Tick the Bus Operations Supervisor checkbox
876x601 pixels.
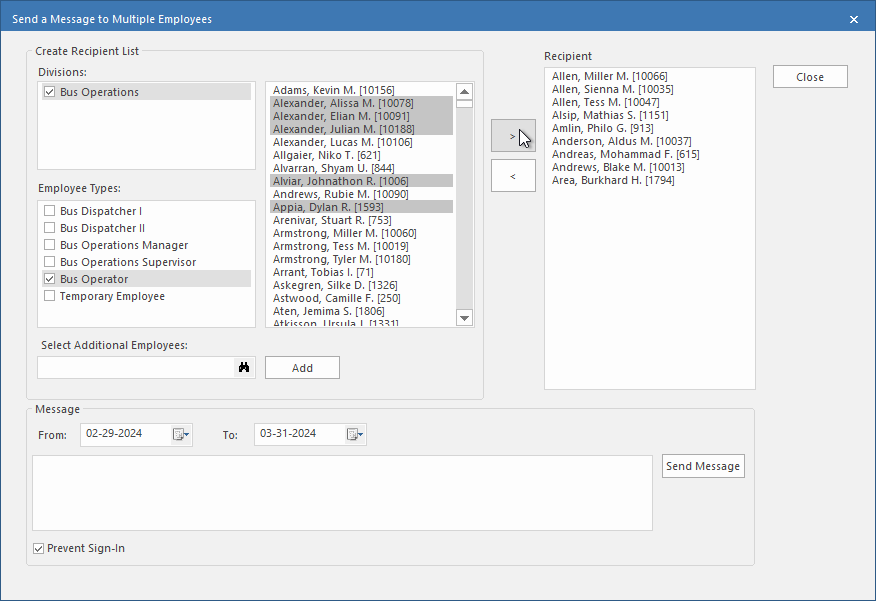tap(50, 262)
